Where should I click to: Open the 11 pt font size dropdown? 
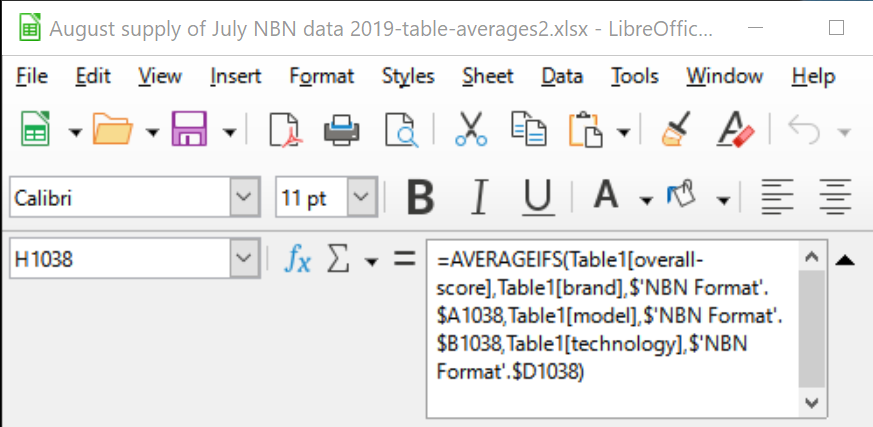pyautogui.click(x=362, y=198)
